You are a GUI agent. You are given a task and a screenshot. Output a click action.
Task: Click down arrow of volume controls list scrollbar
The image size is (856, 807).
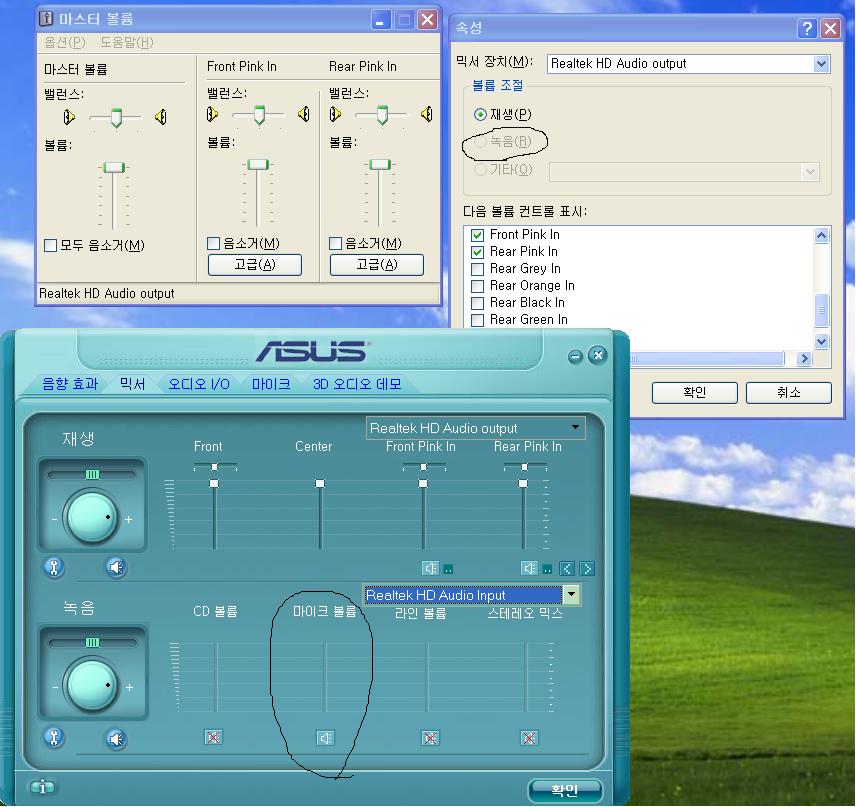pos(821,341)
